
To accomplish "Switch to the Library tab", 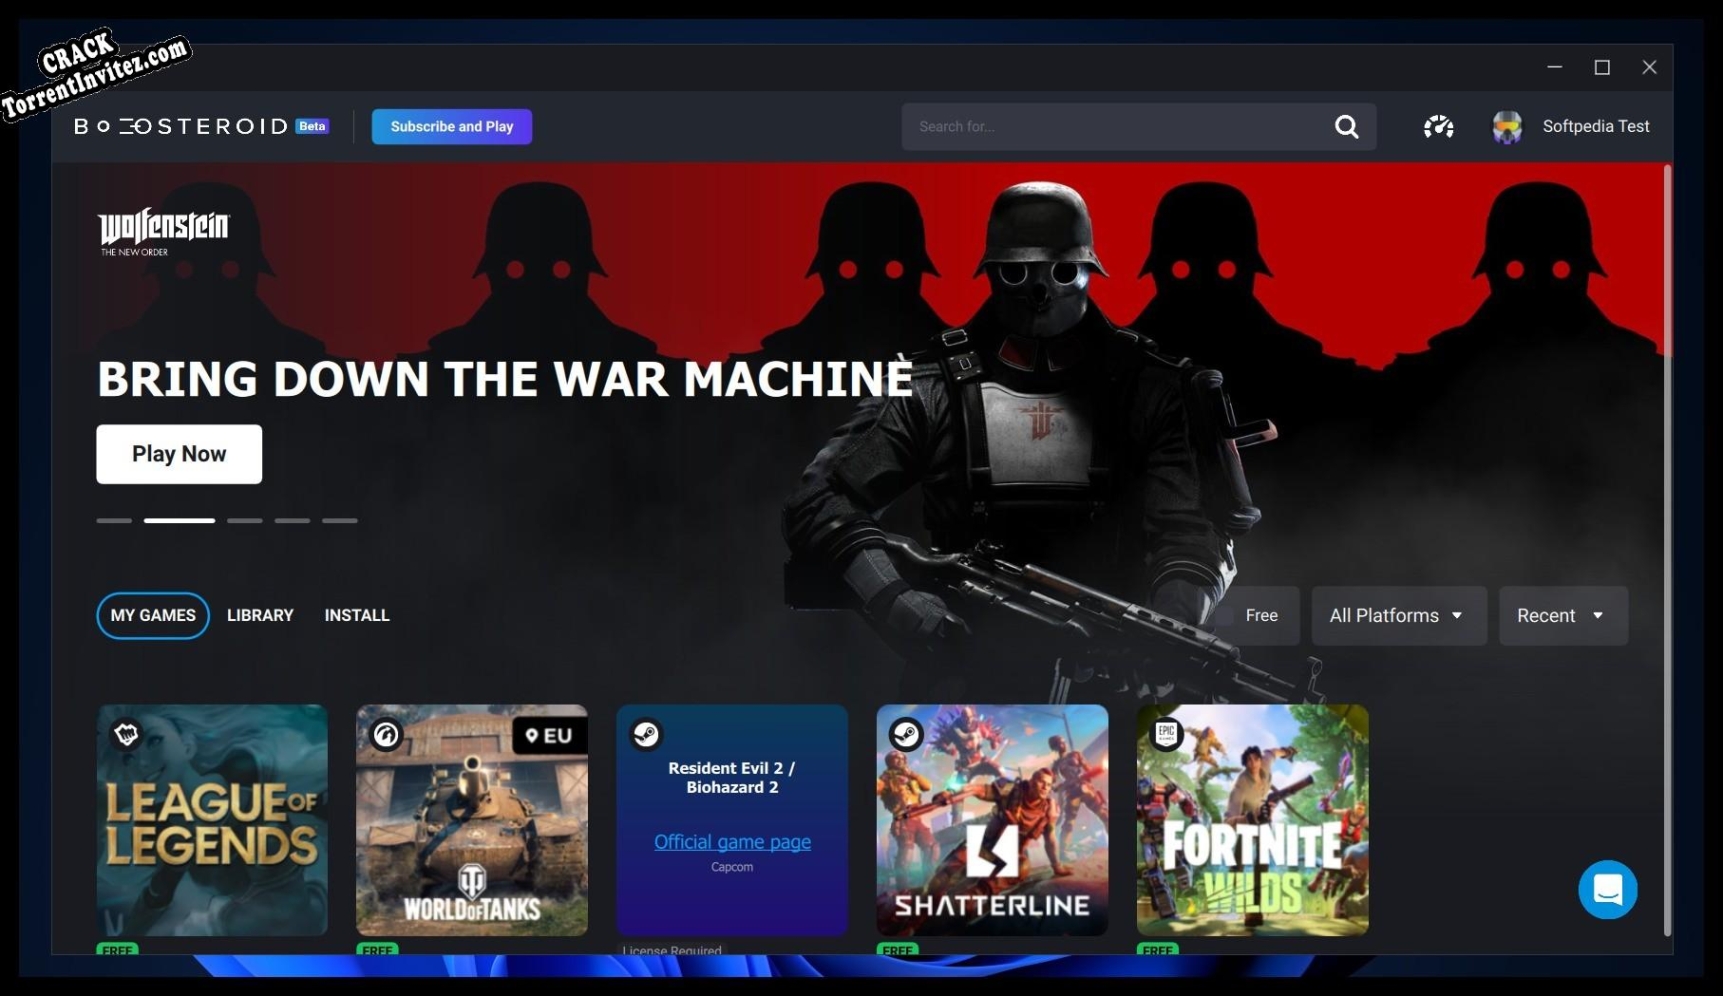I will pyautogui.click(x=260, y=616).
